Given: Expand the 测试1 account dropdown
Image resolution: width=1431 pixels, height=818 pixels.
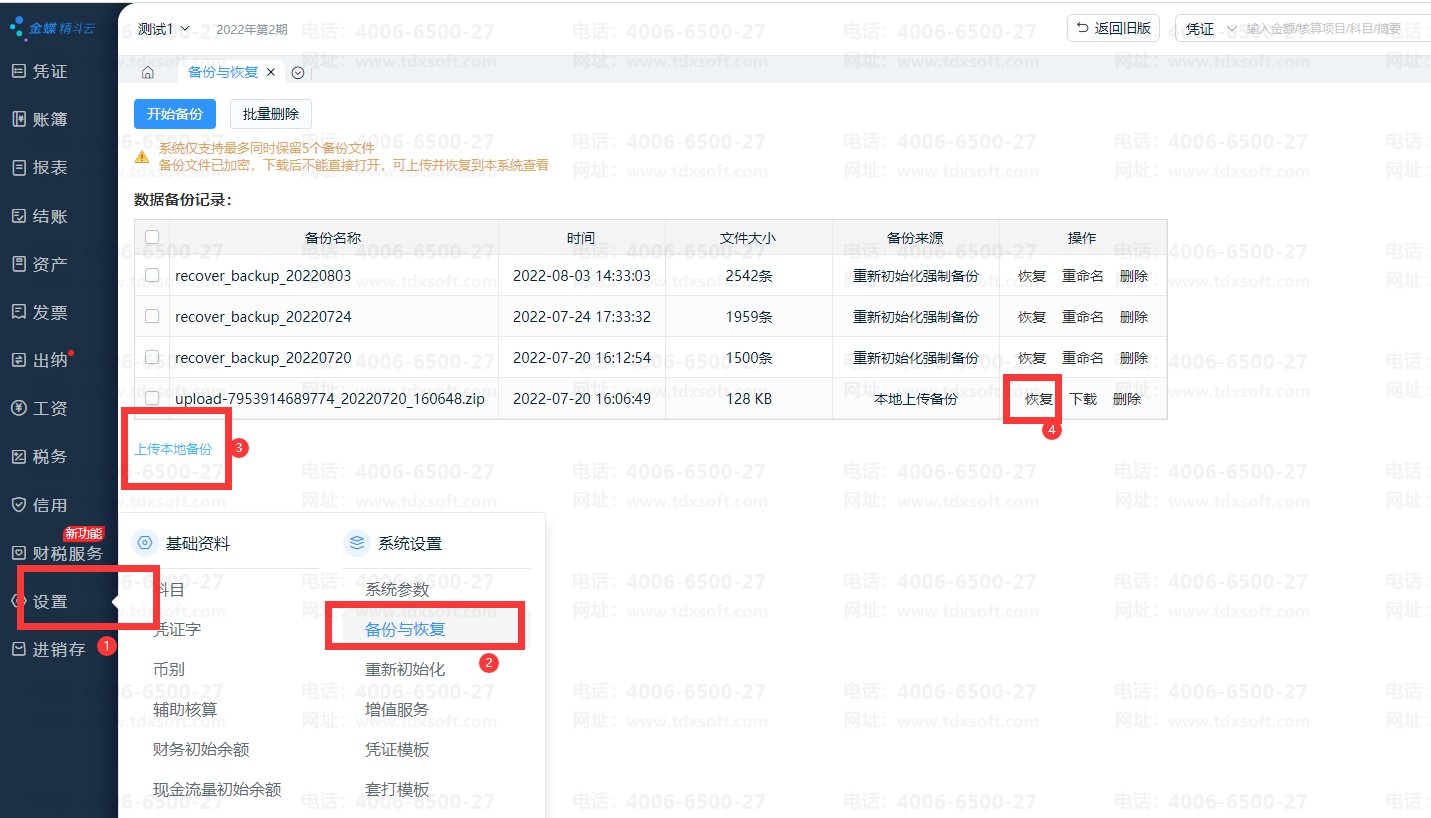Looking at the screenshot, I should (164, 28).
